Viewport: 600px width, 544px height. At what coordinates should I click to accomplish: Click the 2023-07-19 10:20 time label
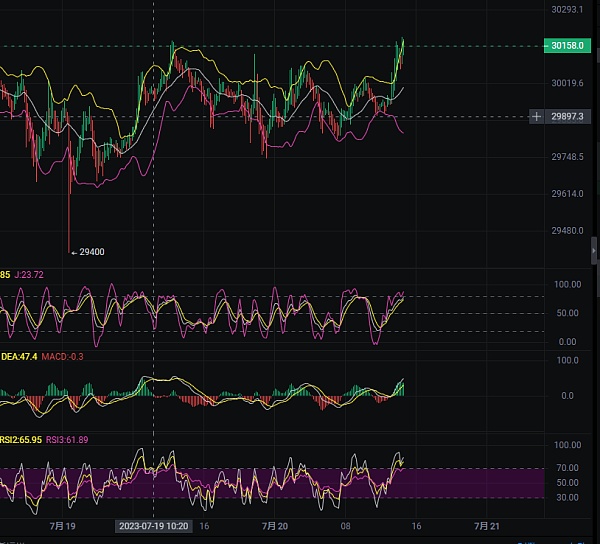point(153,525)
